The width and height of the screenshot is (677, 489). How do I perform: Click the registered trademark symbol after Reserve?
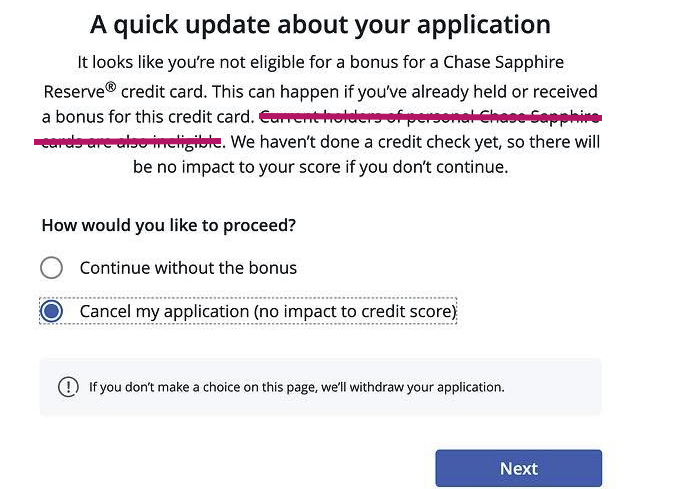point(111,83)
